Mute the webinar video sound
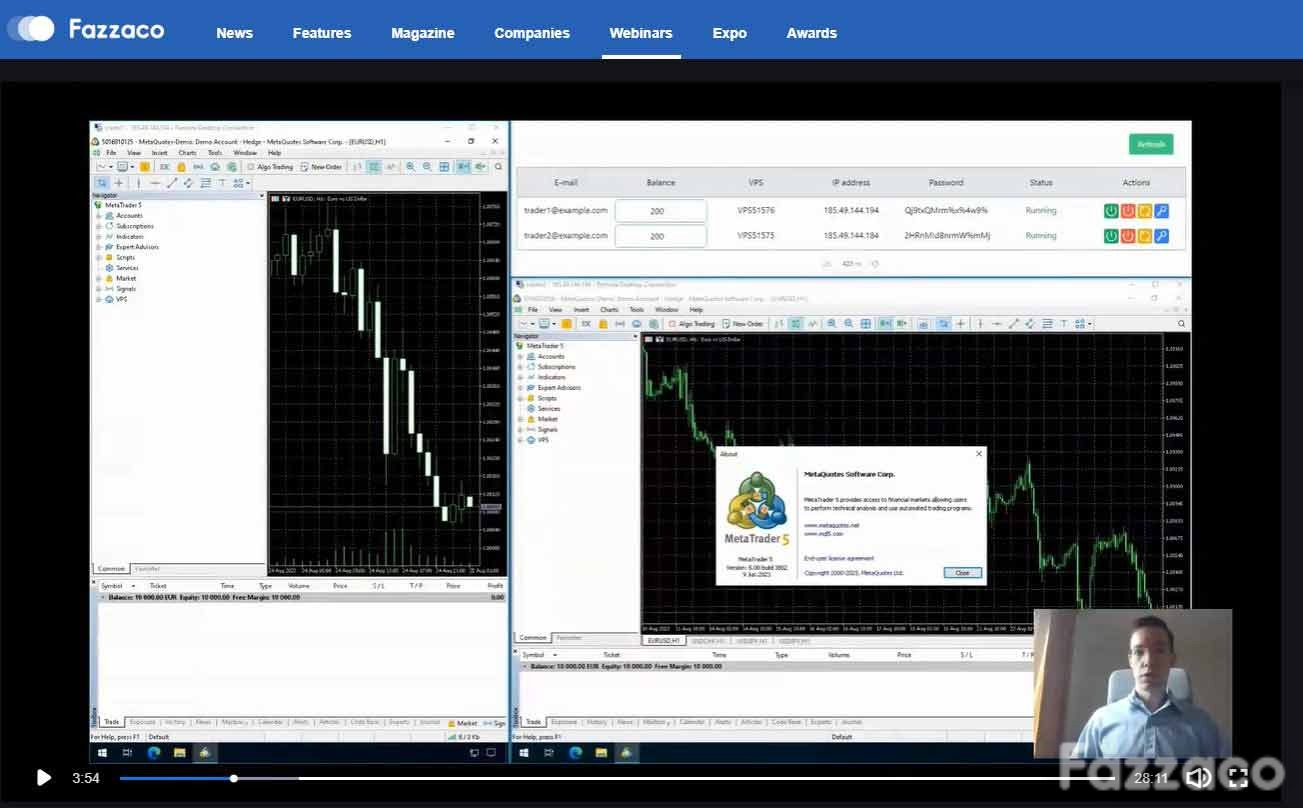Image resolution: width=1303 pixels, height=808 pixels. tap(1198, 777)
